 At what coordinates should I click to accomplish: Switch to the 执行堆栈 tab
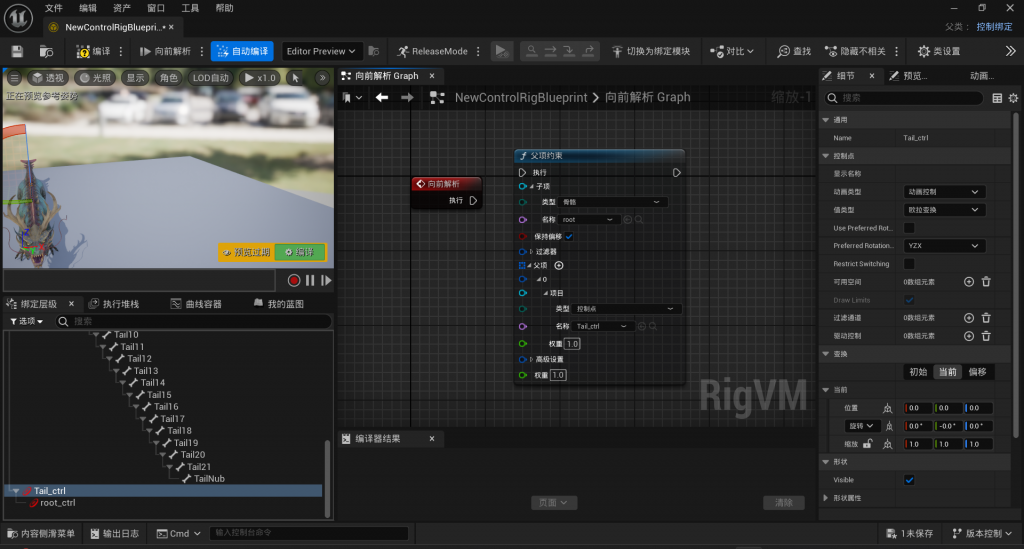tap(114, 304)
